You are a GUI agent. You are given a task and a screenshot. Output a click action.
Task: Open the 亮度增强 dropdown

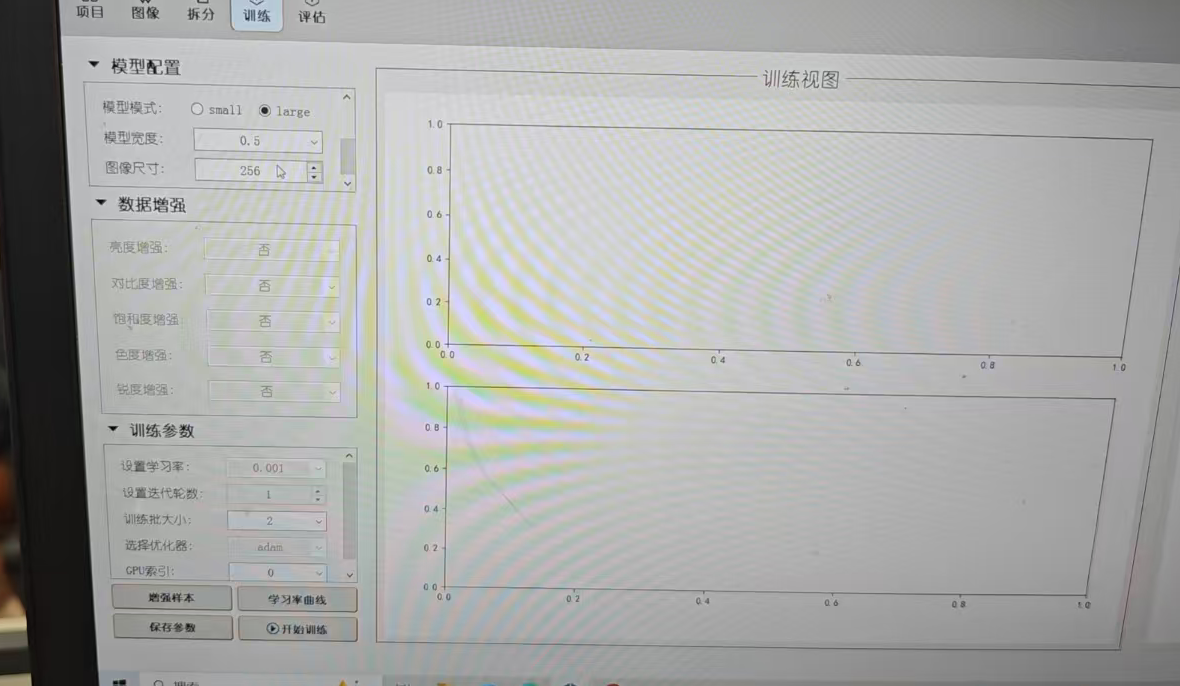271,250
